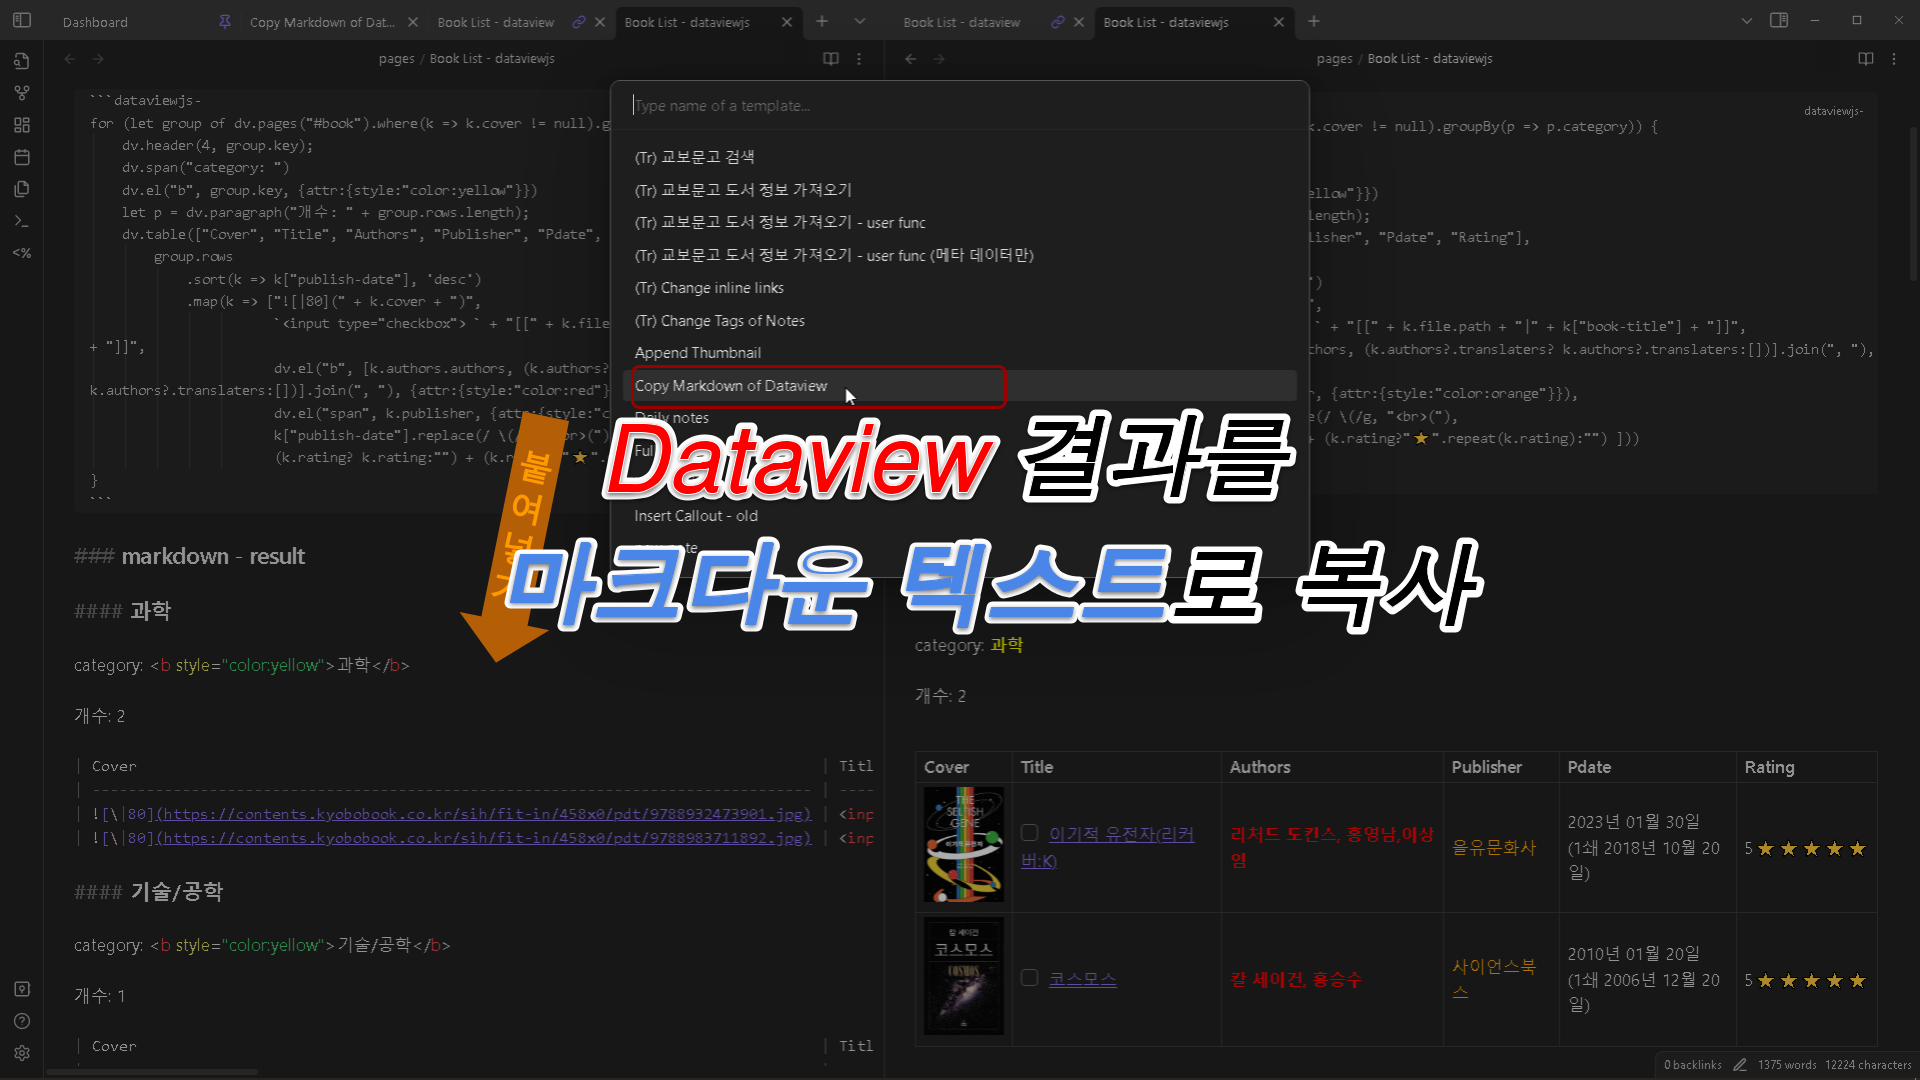Focus the template name search field
This screenshot has height=1080, width=1920.
click(958, 106)
